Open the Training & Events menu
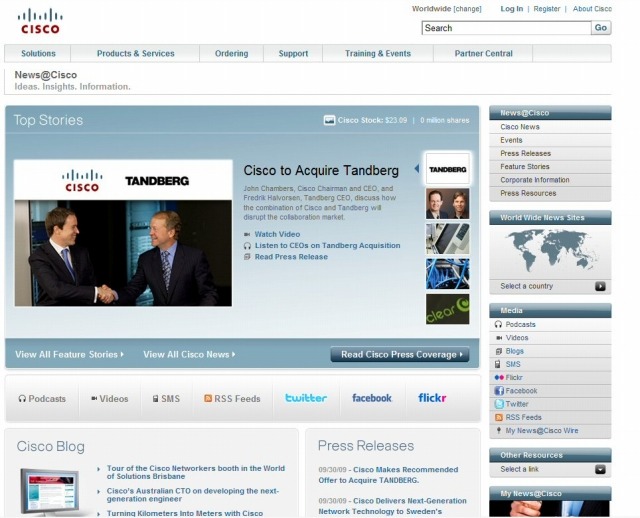640x518 pixels. (x=378, y=53)
